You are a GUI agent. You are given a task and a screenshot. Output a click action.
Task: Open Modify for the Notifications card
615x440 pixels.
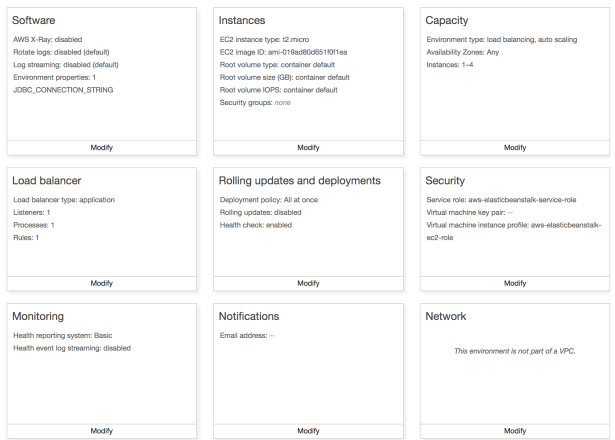[308, 430]
